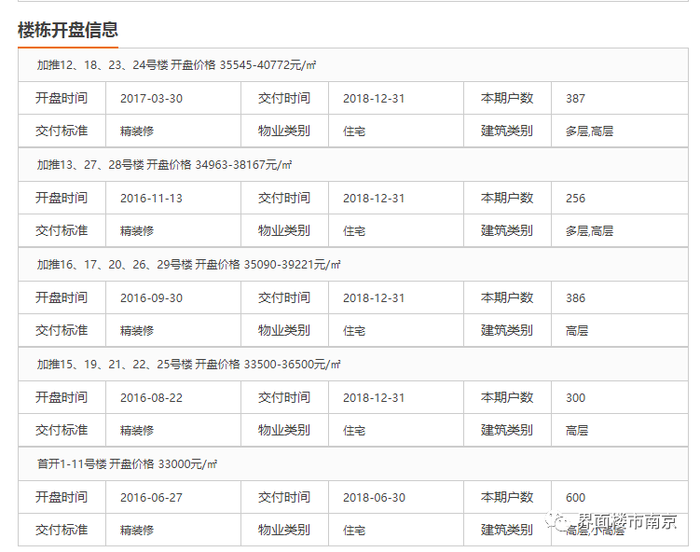700x552 pixels.
Task: Click 本期户数 label beside 256
Action: click(x=507, y=197)
